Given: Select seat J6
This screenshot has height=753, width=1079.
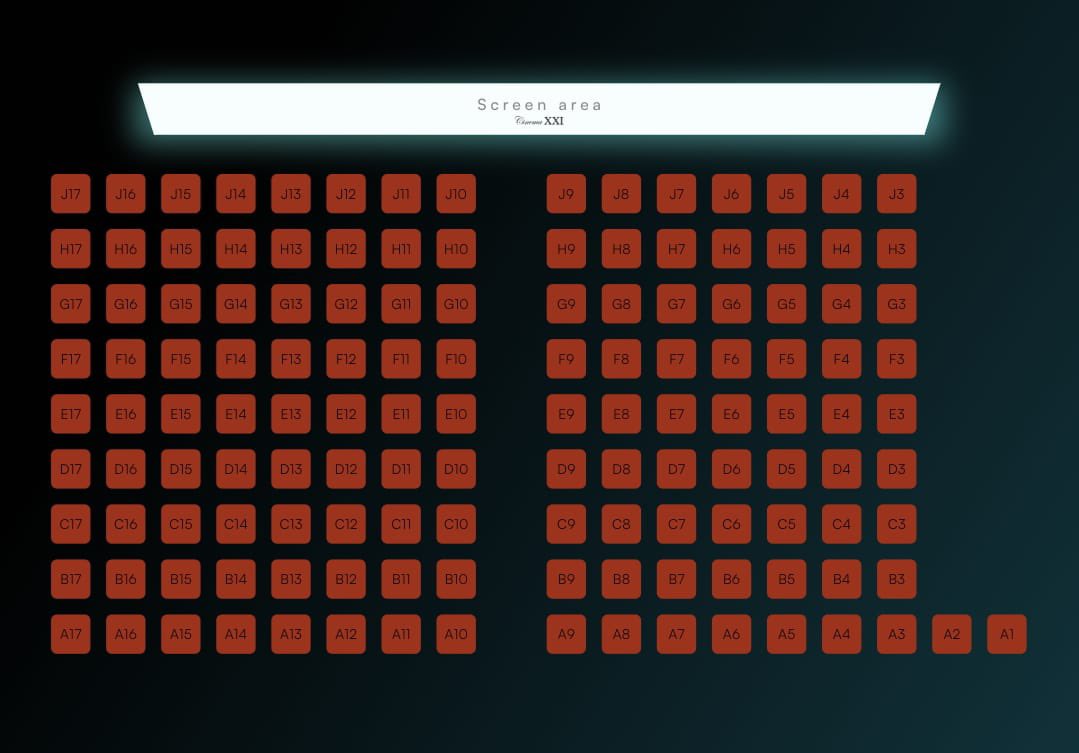Looking at the screenshot, I should tap(731, 193).
